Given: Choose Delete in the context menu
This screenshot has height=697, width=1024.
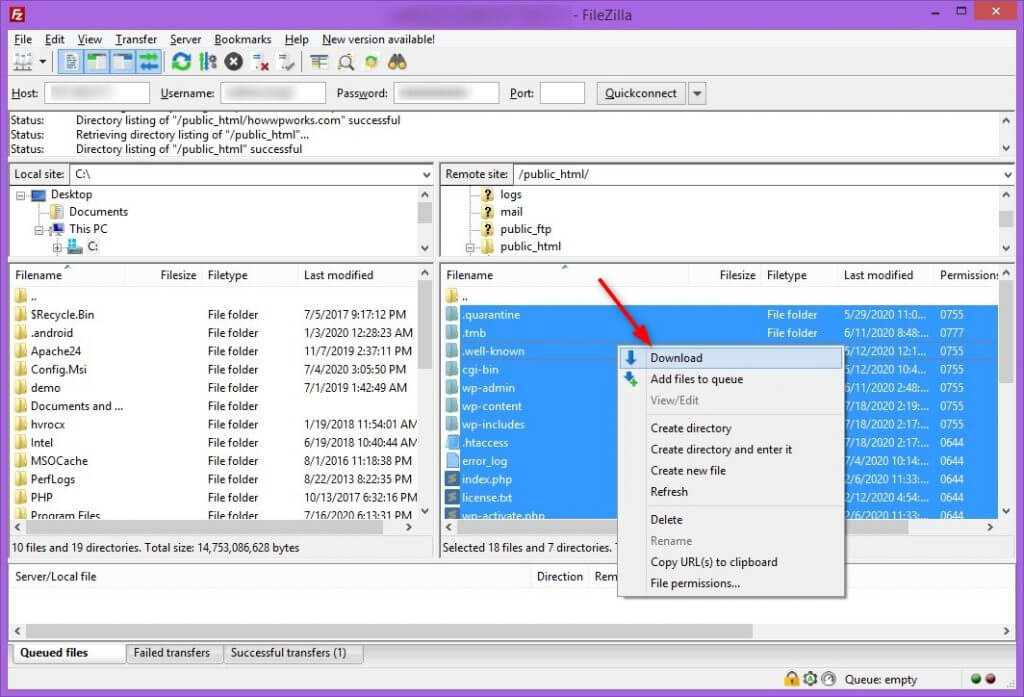Looking at the screenshot, I should pos(731,520).
